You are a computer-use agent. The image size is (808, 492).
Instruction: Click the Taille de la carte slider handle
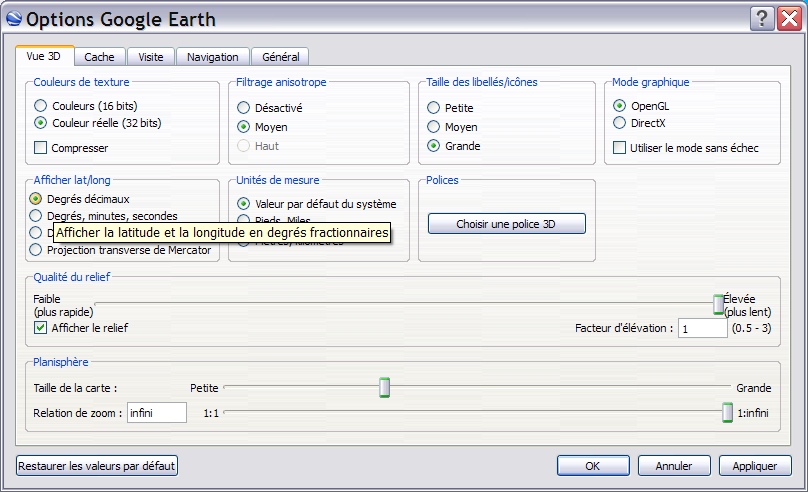(384, 387)
